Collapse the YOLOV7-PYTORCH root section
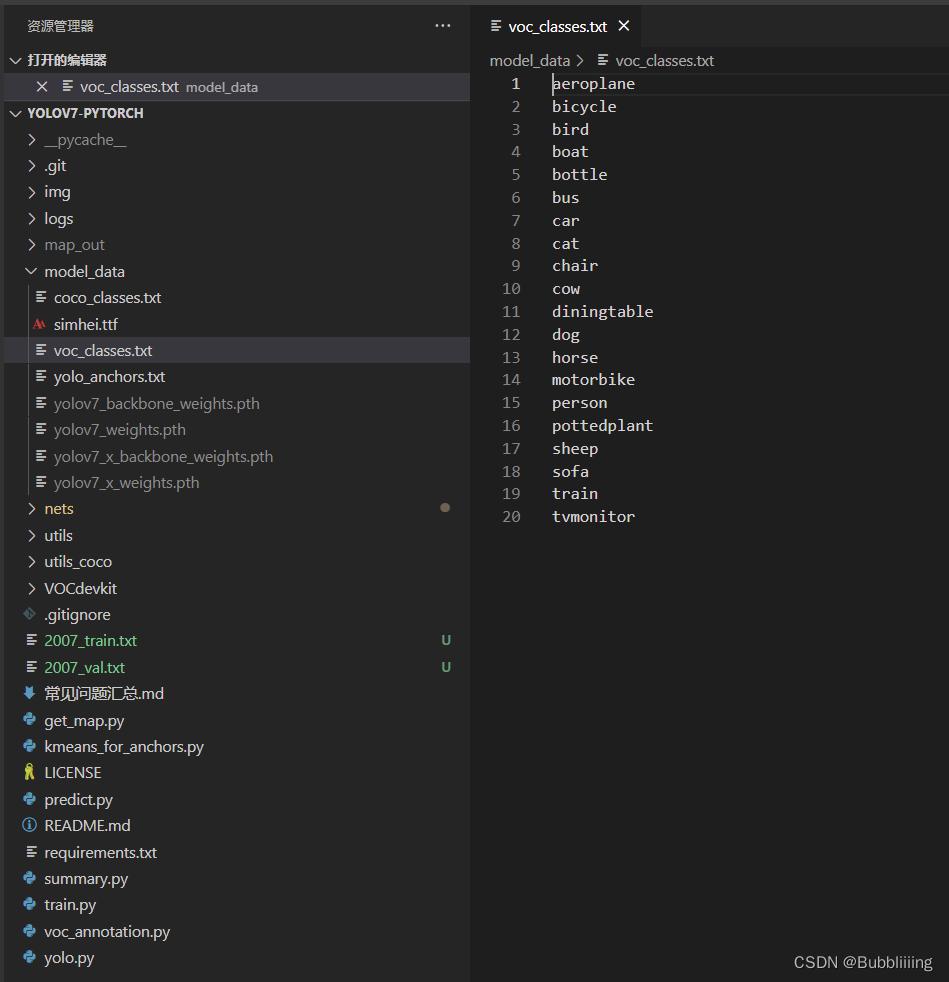 (x=15, y=113)
